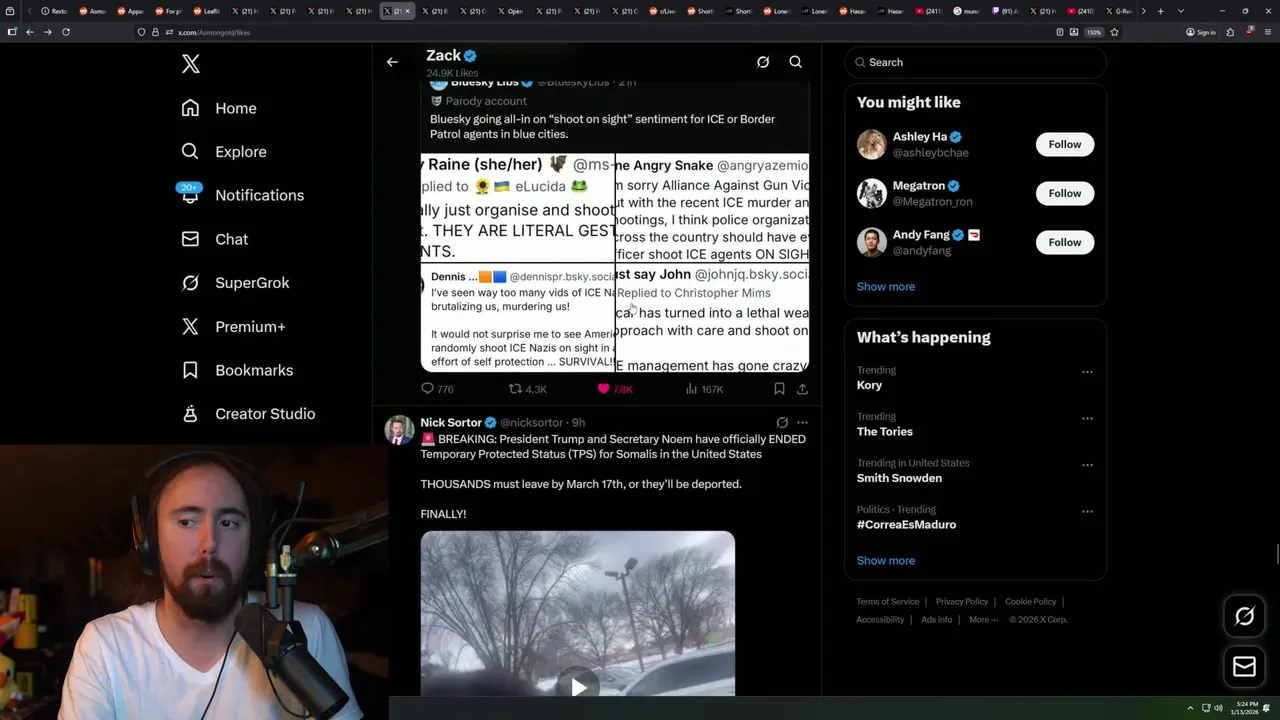Open the Kory trending topic
Screen dimensions: 1280x720
coord(869,385)
